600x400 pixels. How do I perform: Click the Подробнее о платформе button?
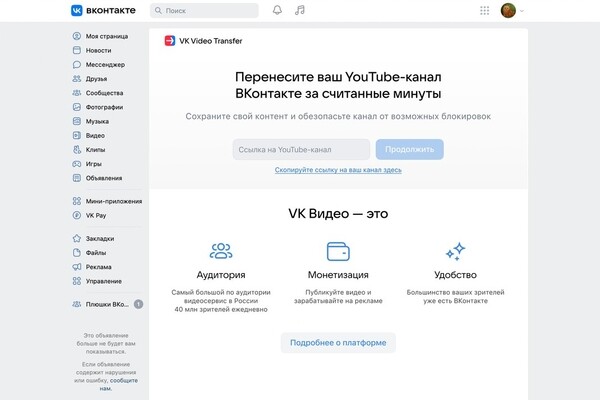click(338, 343)
